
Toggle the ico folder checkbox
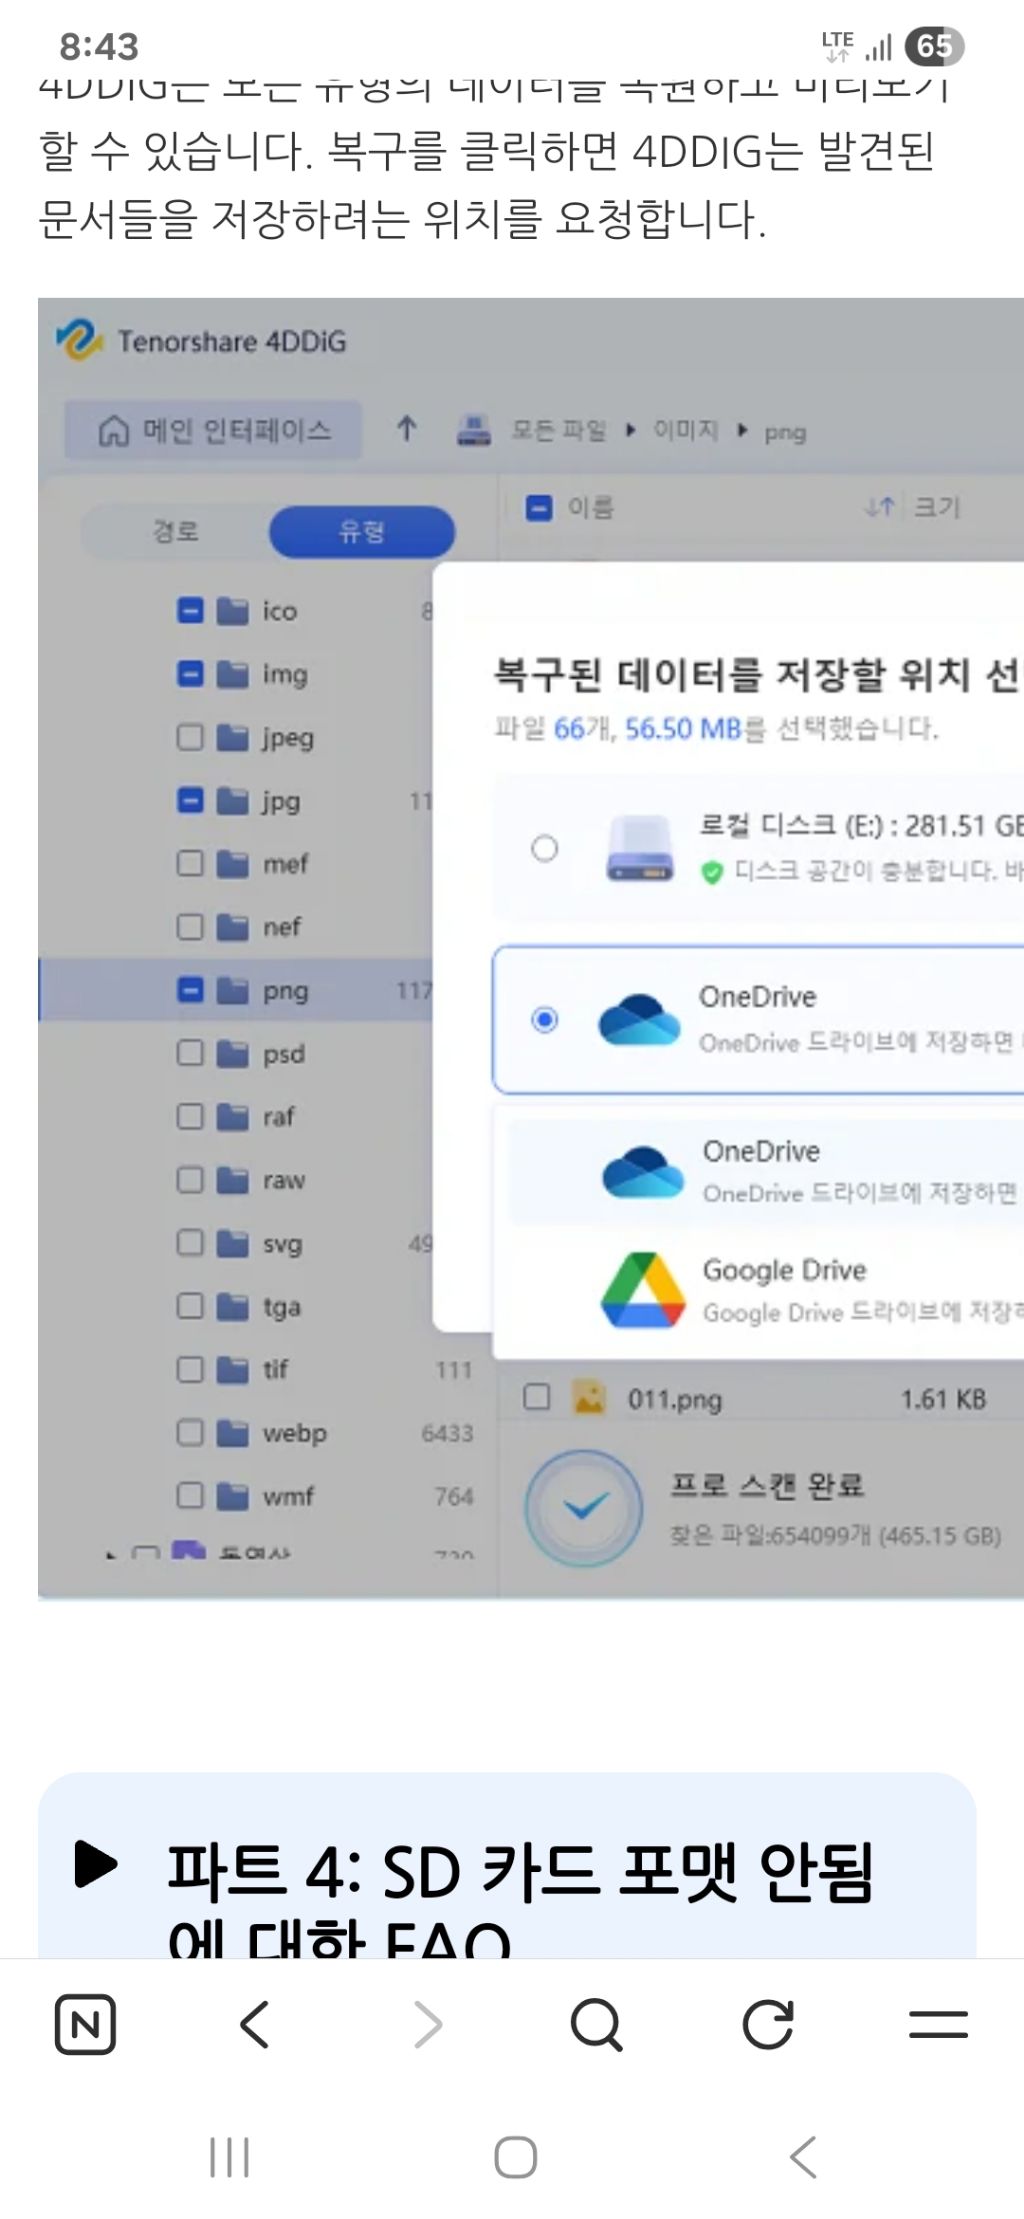coord(190,610)
